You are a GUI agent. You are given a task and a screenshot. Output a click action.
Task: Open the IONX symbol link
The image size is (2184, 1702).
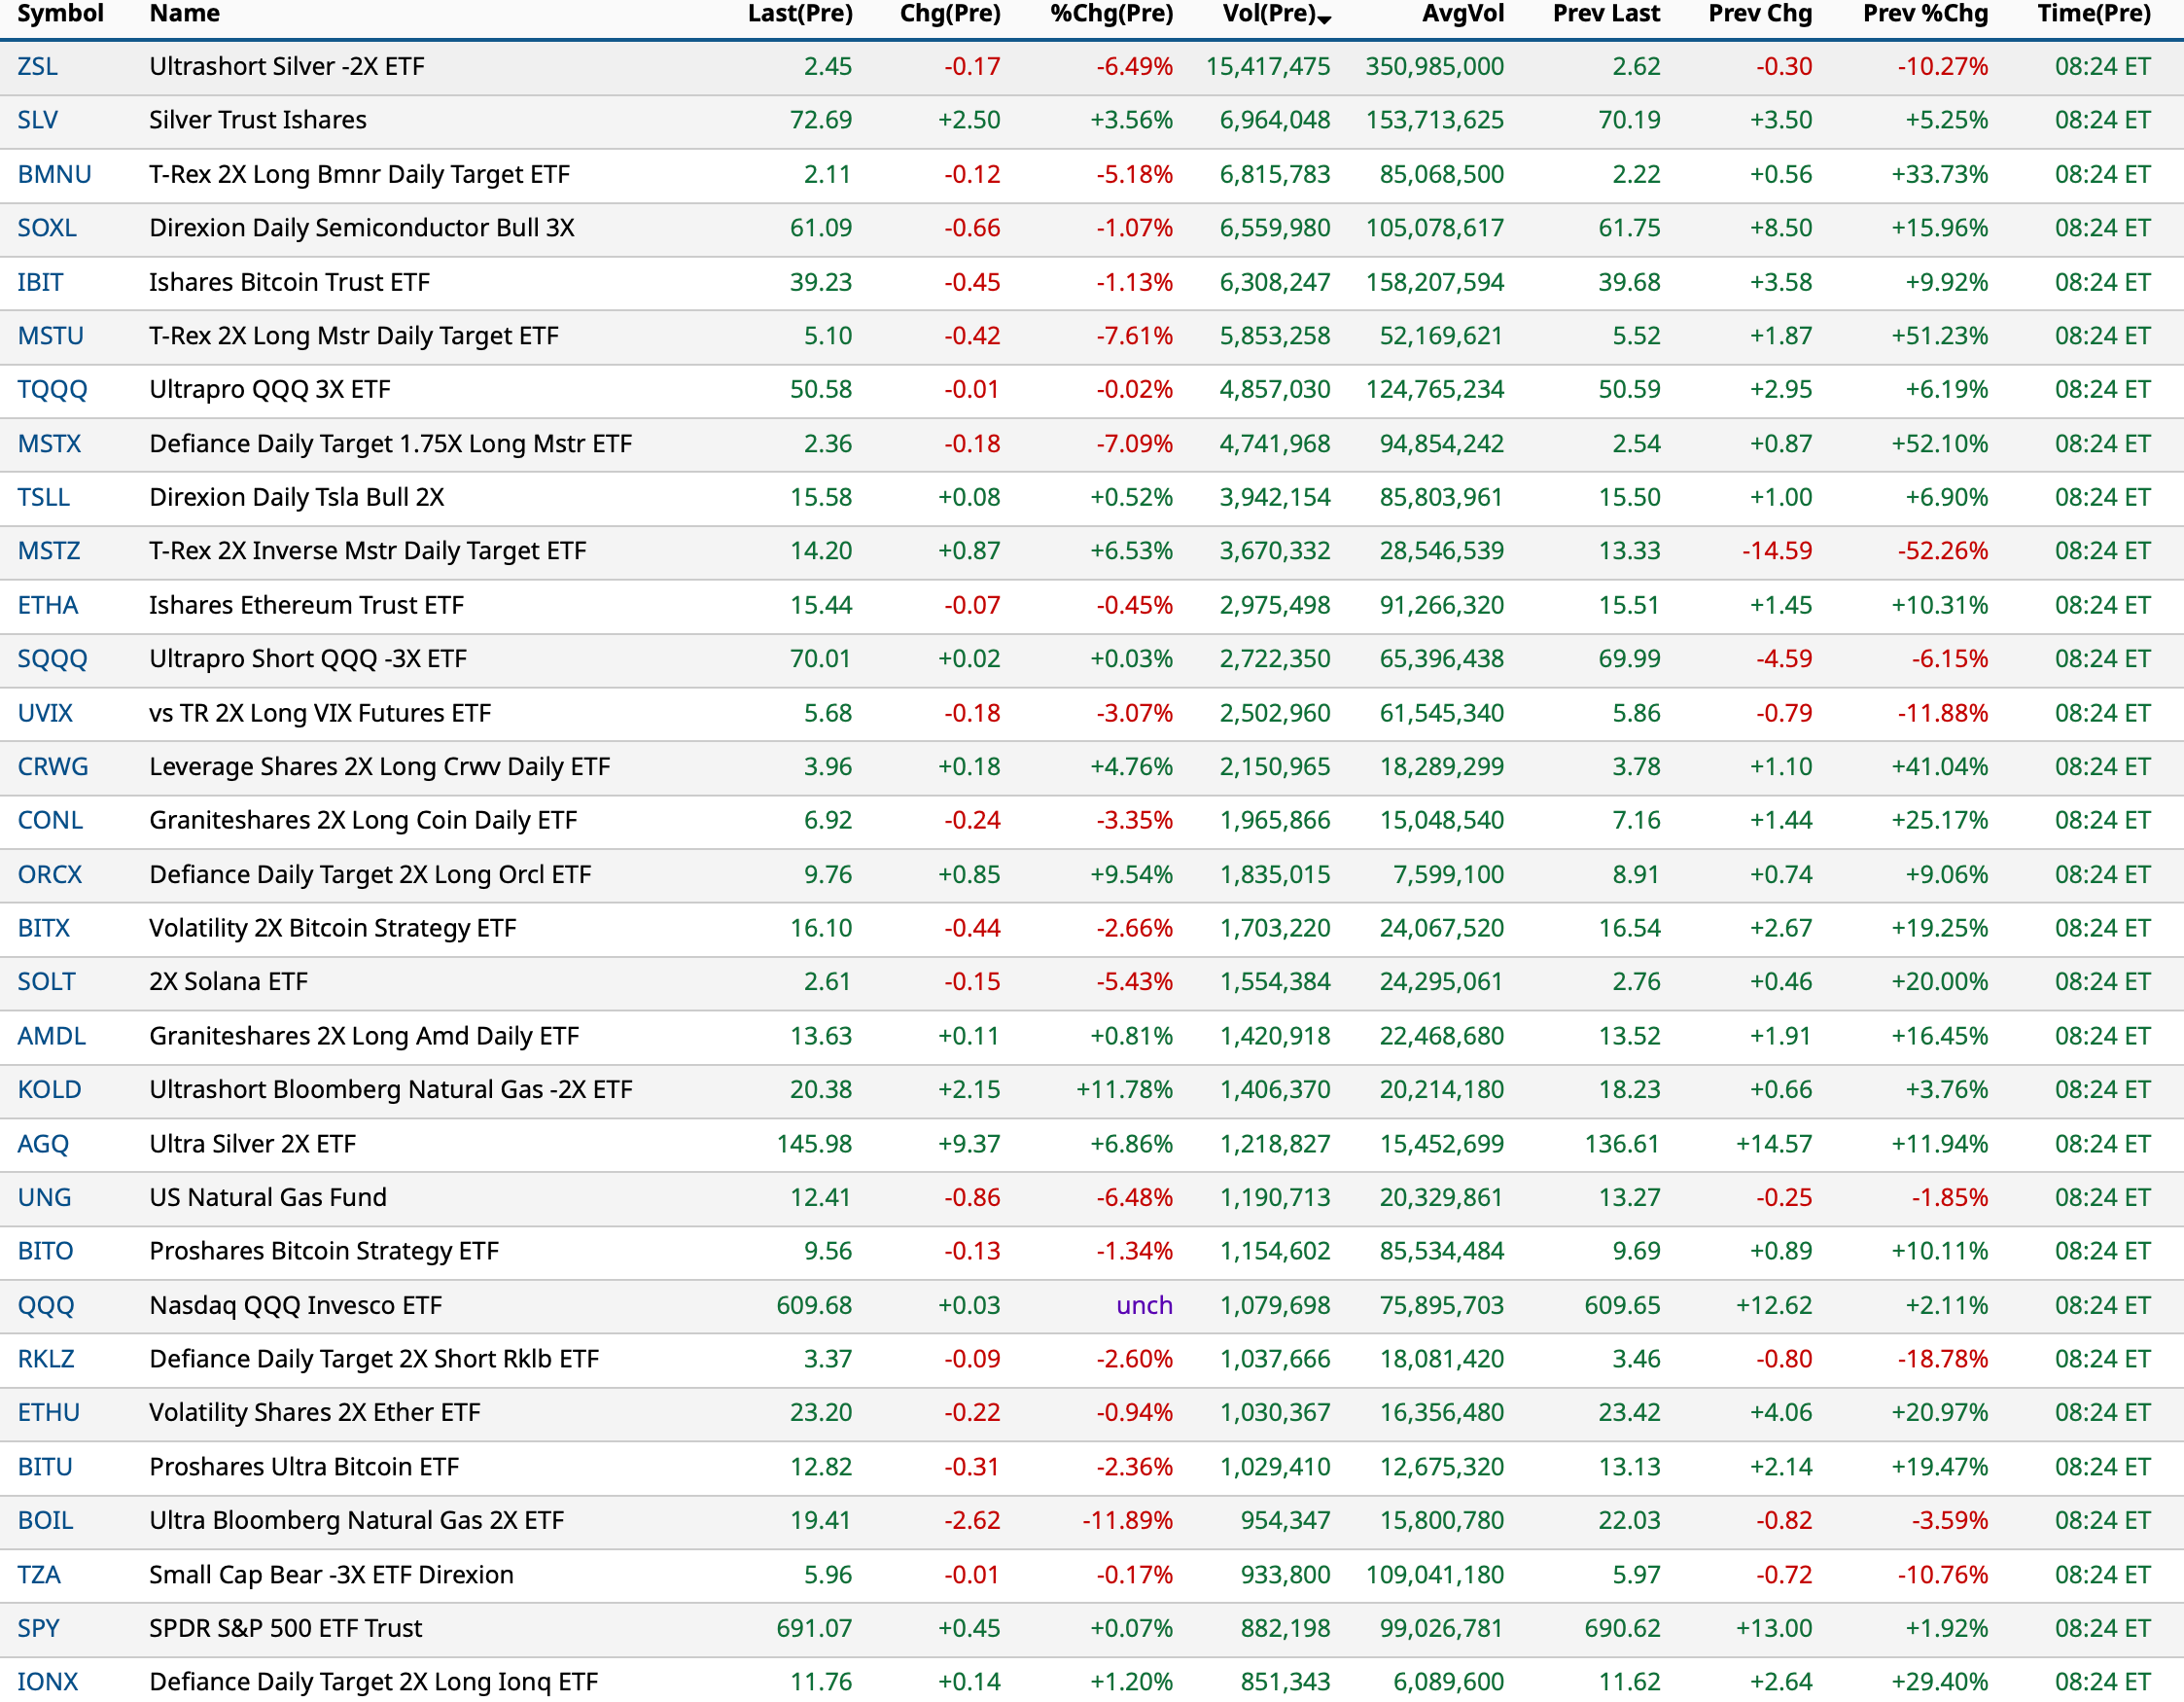[47, 1682]
